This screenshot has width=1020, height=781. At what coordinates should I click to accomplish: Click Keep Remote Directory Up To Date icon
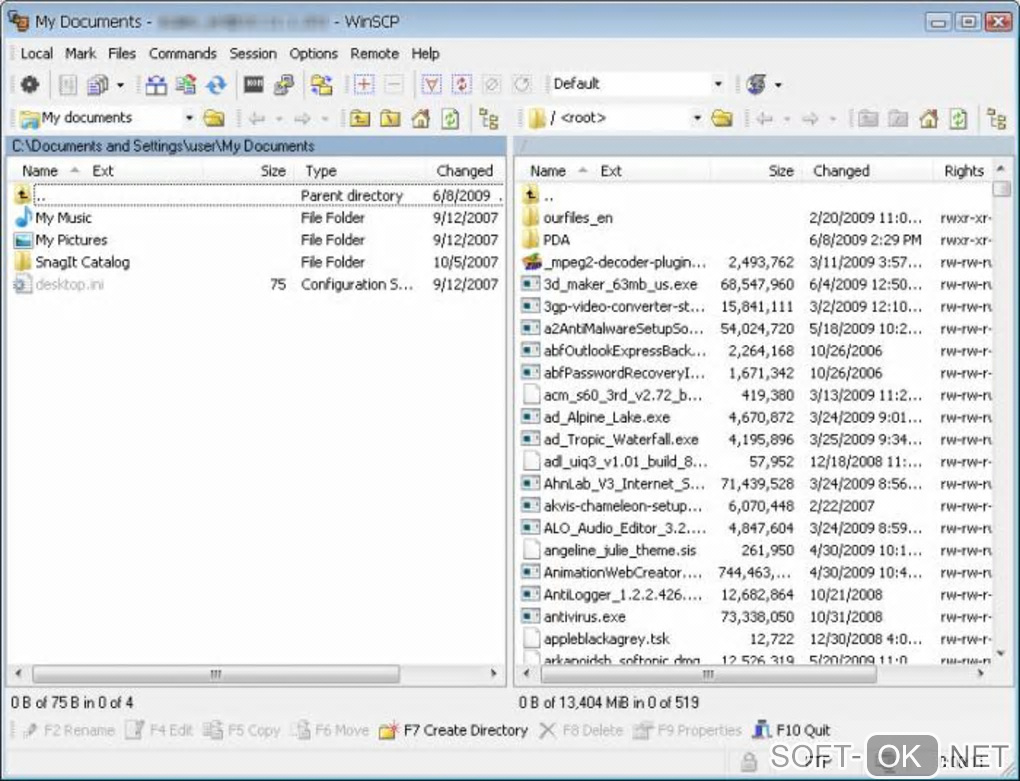click(x=186, y=85)
